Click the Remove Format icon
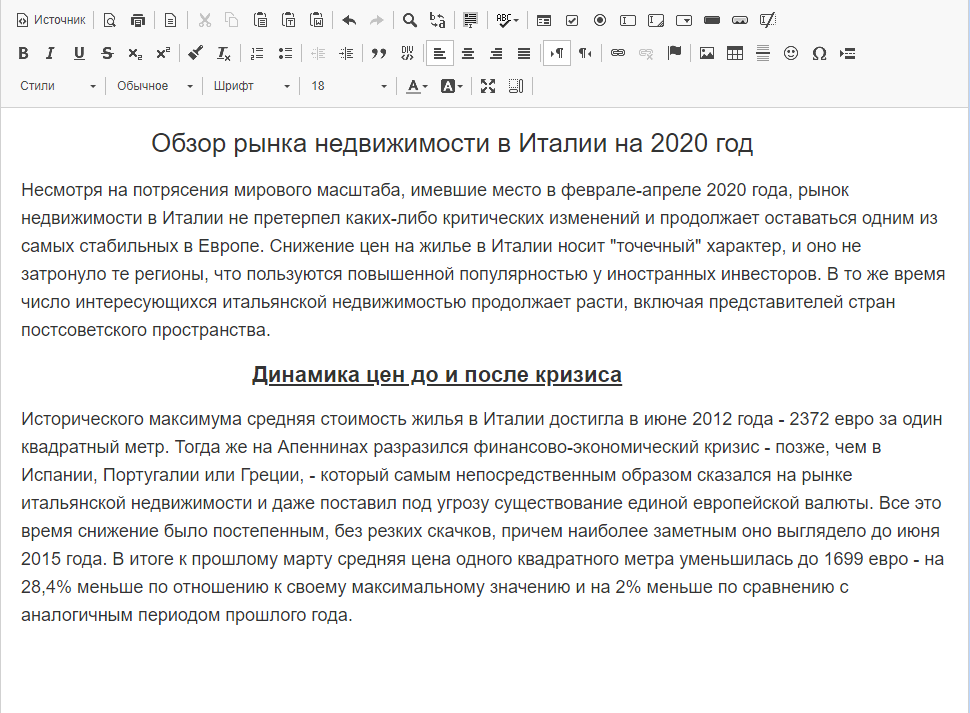Viewport: 970px width, 713px height. 223,53
